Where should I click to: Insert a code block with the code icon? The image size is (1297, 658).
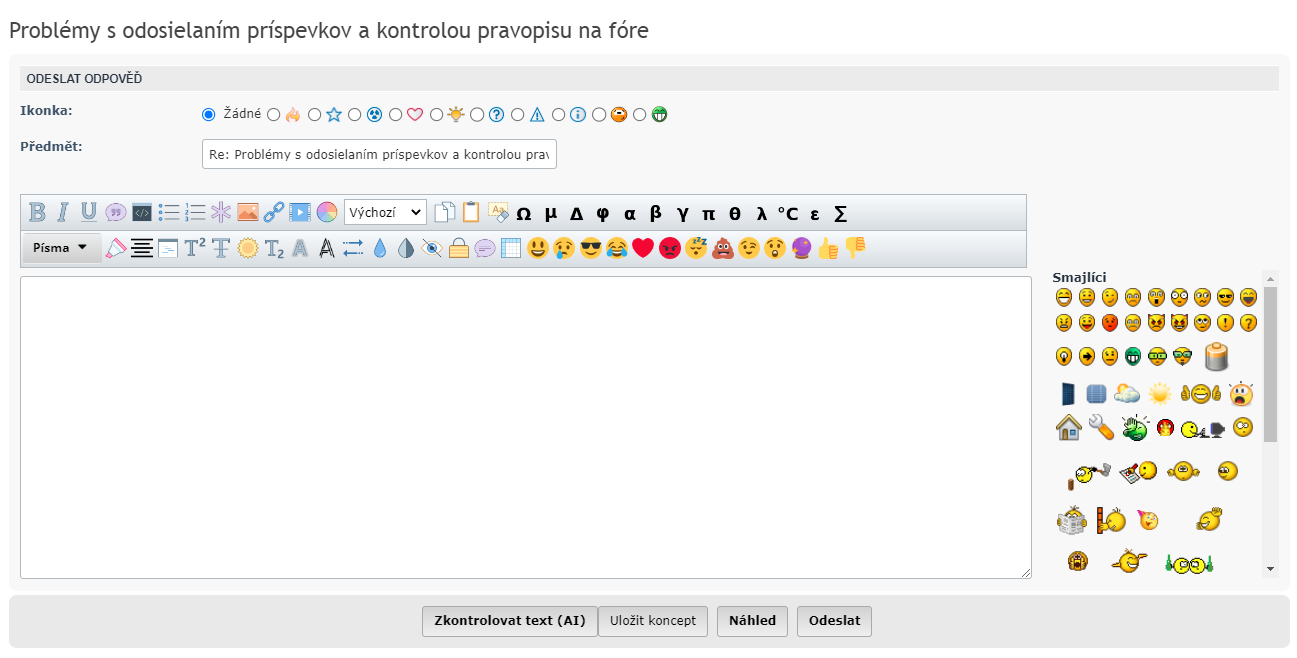pyautogui.click(x=141, y=212)
